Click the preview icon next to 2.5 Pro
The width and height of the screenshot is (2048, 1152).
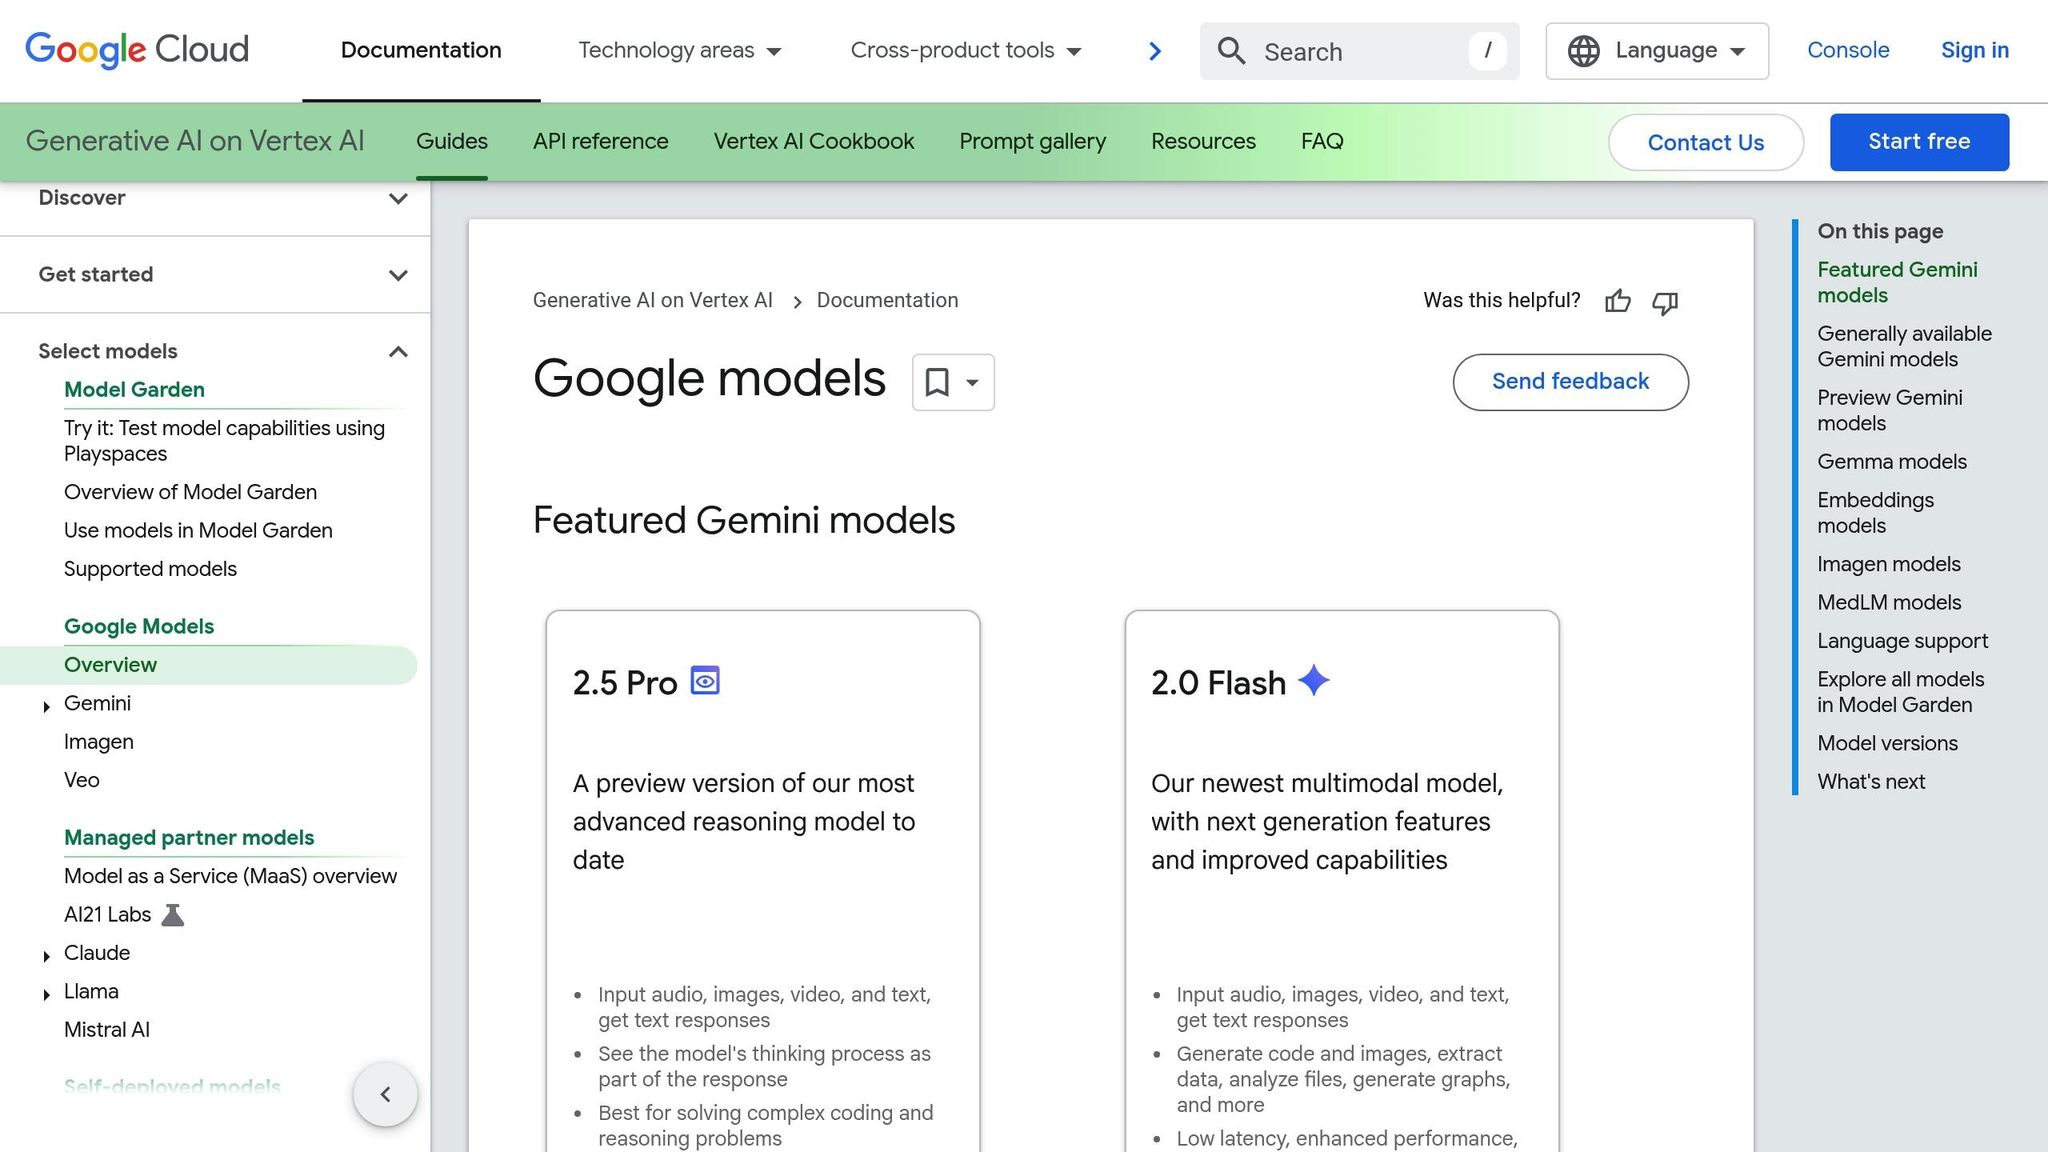tap(705, 681)
